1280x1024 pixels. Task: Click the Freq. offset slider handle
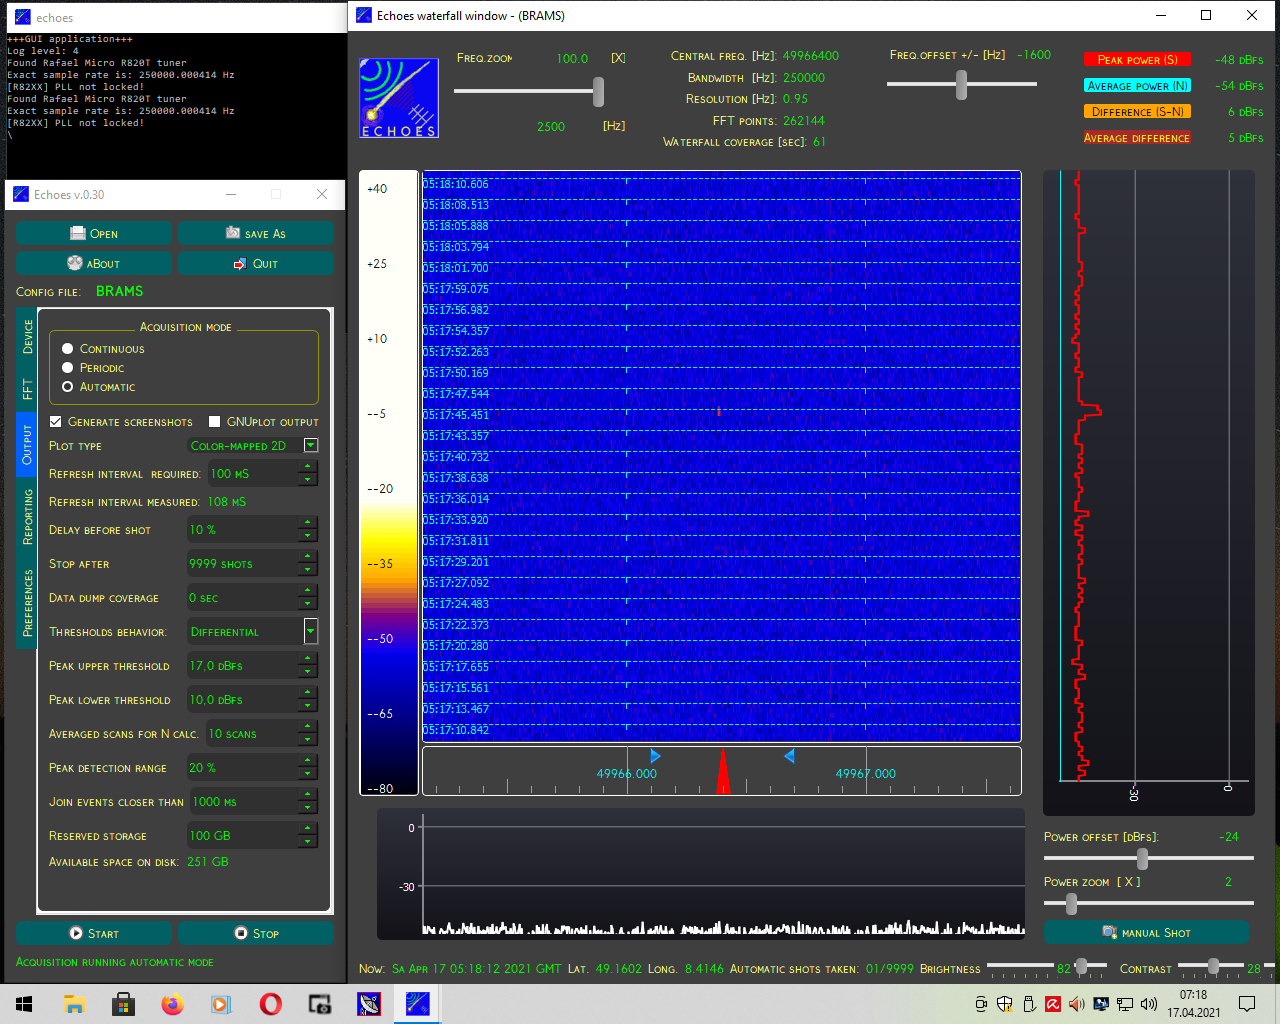tap(961, 85)
